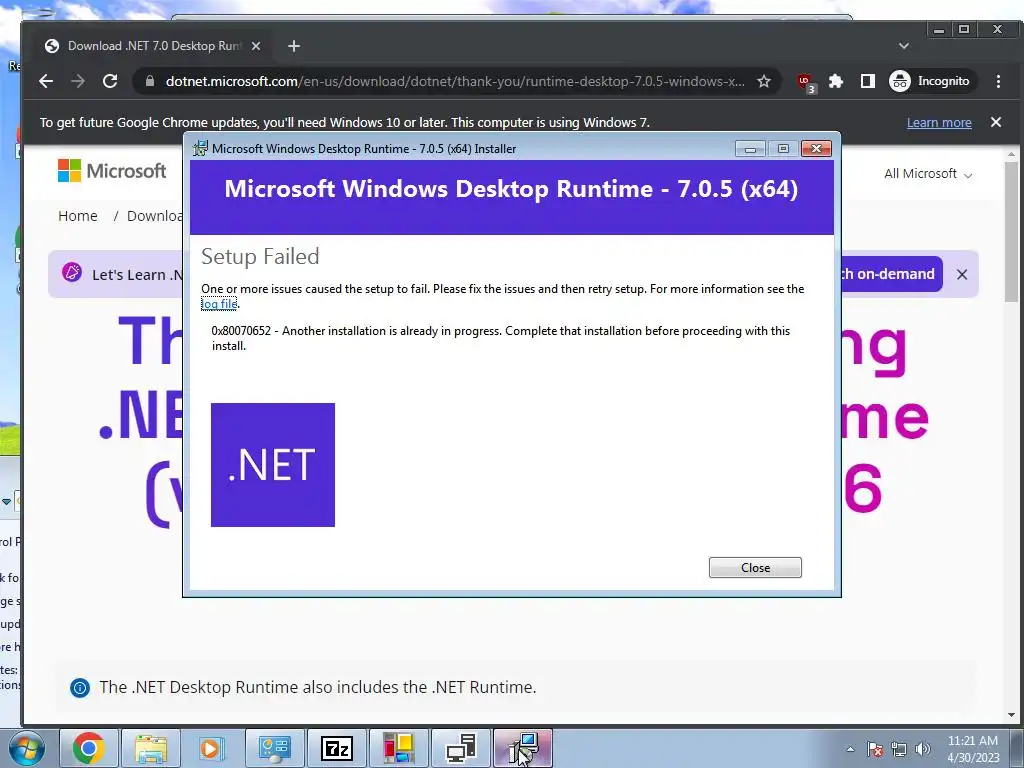The image size is (1024, 768).
Task: View site lock information icon
Action: (150, 81)
